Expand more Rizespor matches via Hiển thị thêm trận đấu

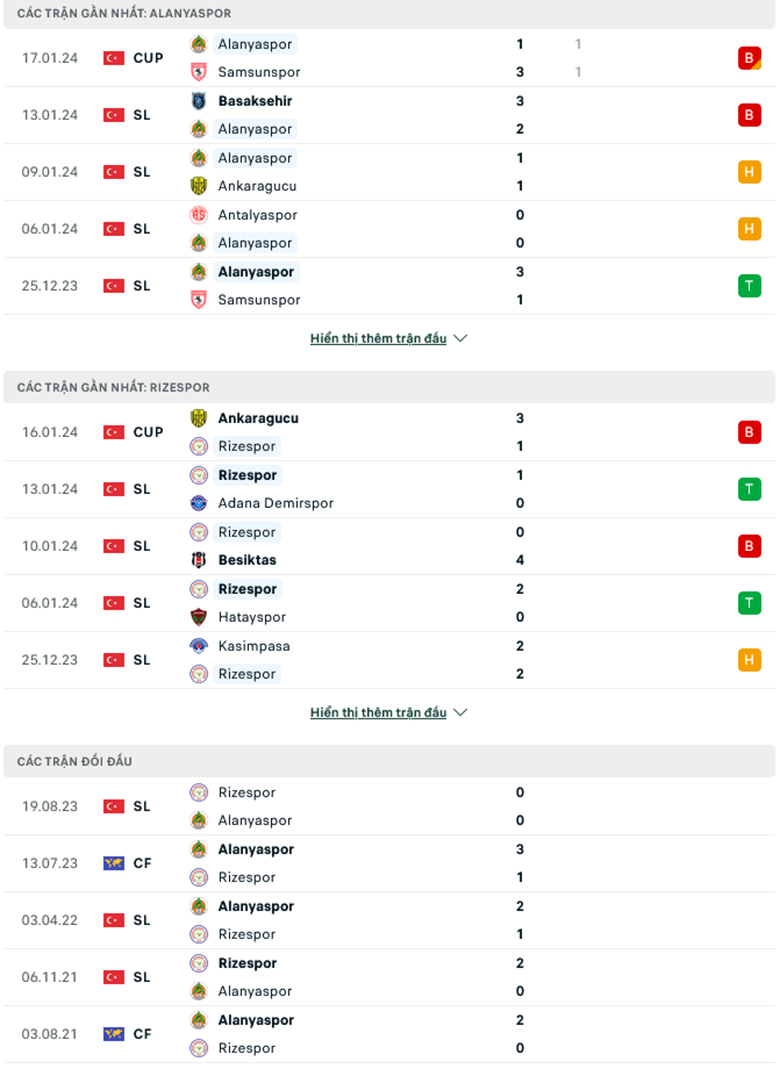[x=378, y=712]
